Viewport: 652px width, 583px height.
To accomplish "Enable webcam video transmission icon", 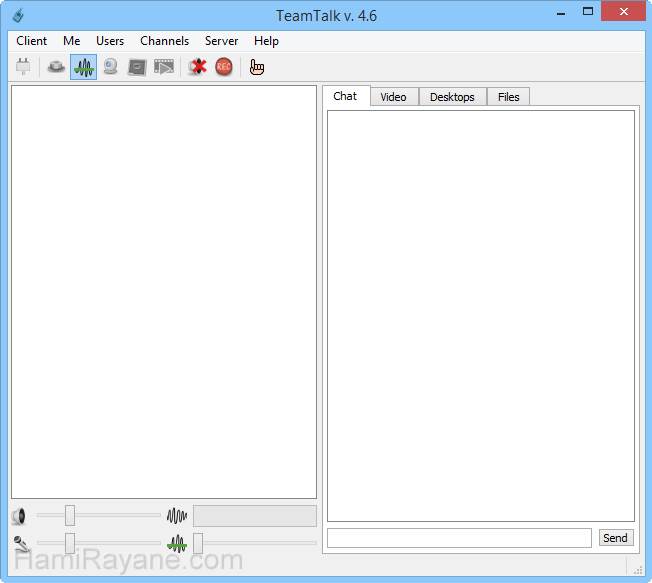I will [110, 67].
